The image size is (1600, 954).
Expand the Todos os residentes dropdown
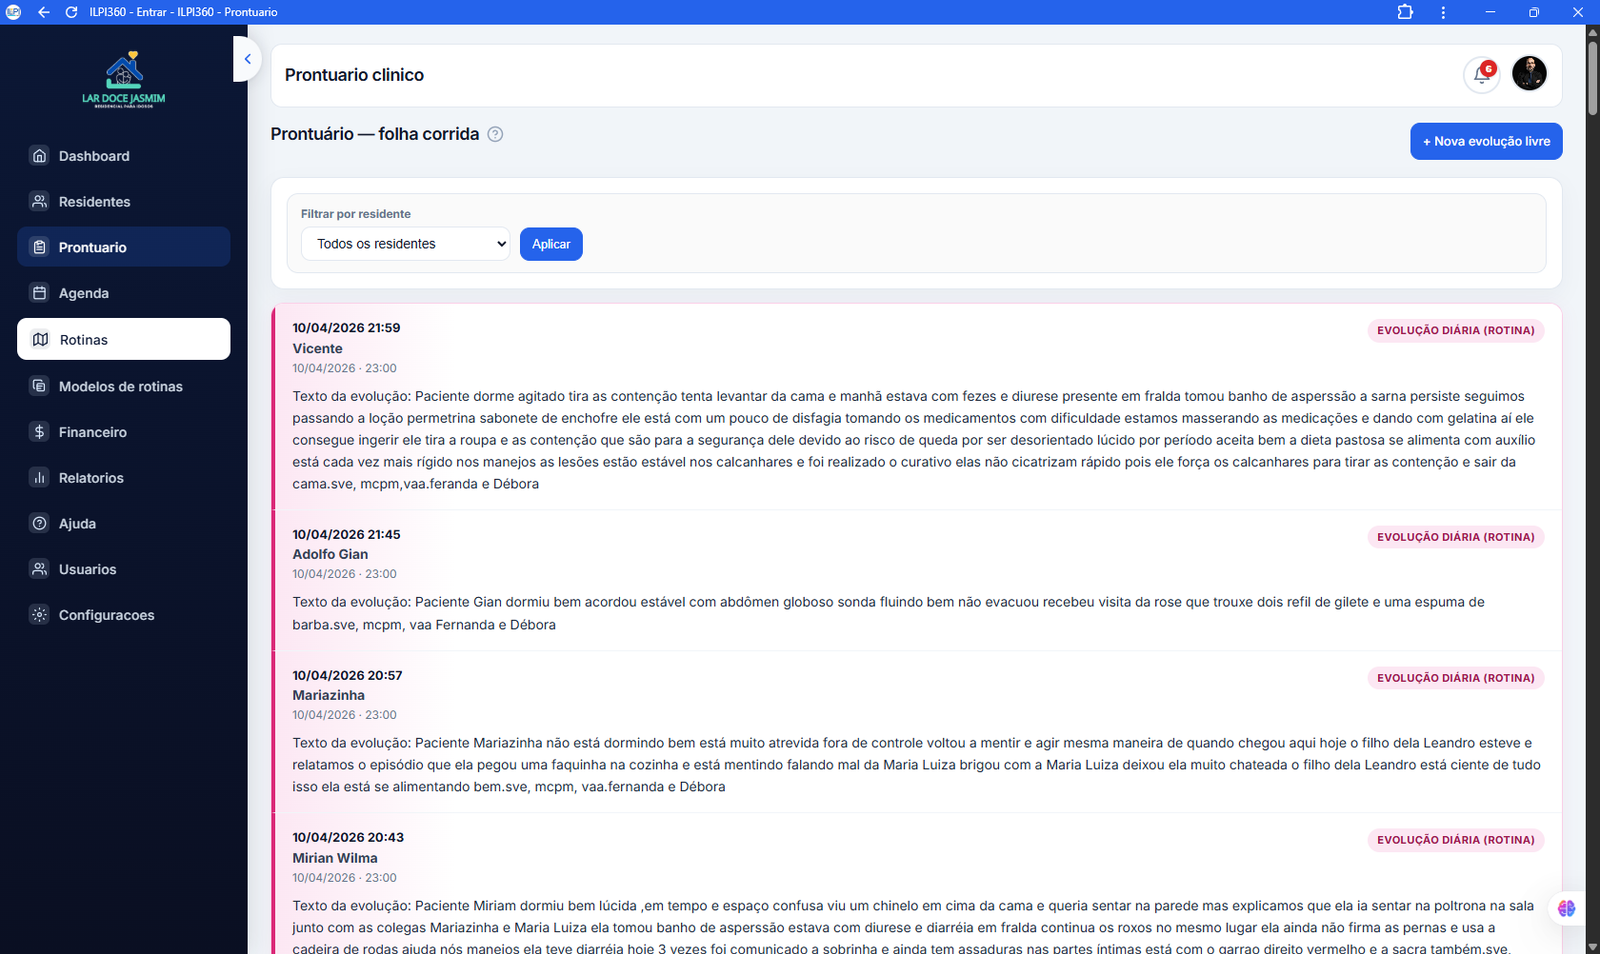click(405, 244)
